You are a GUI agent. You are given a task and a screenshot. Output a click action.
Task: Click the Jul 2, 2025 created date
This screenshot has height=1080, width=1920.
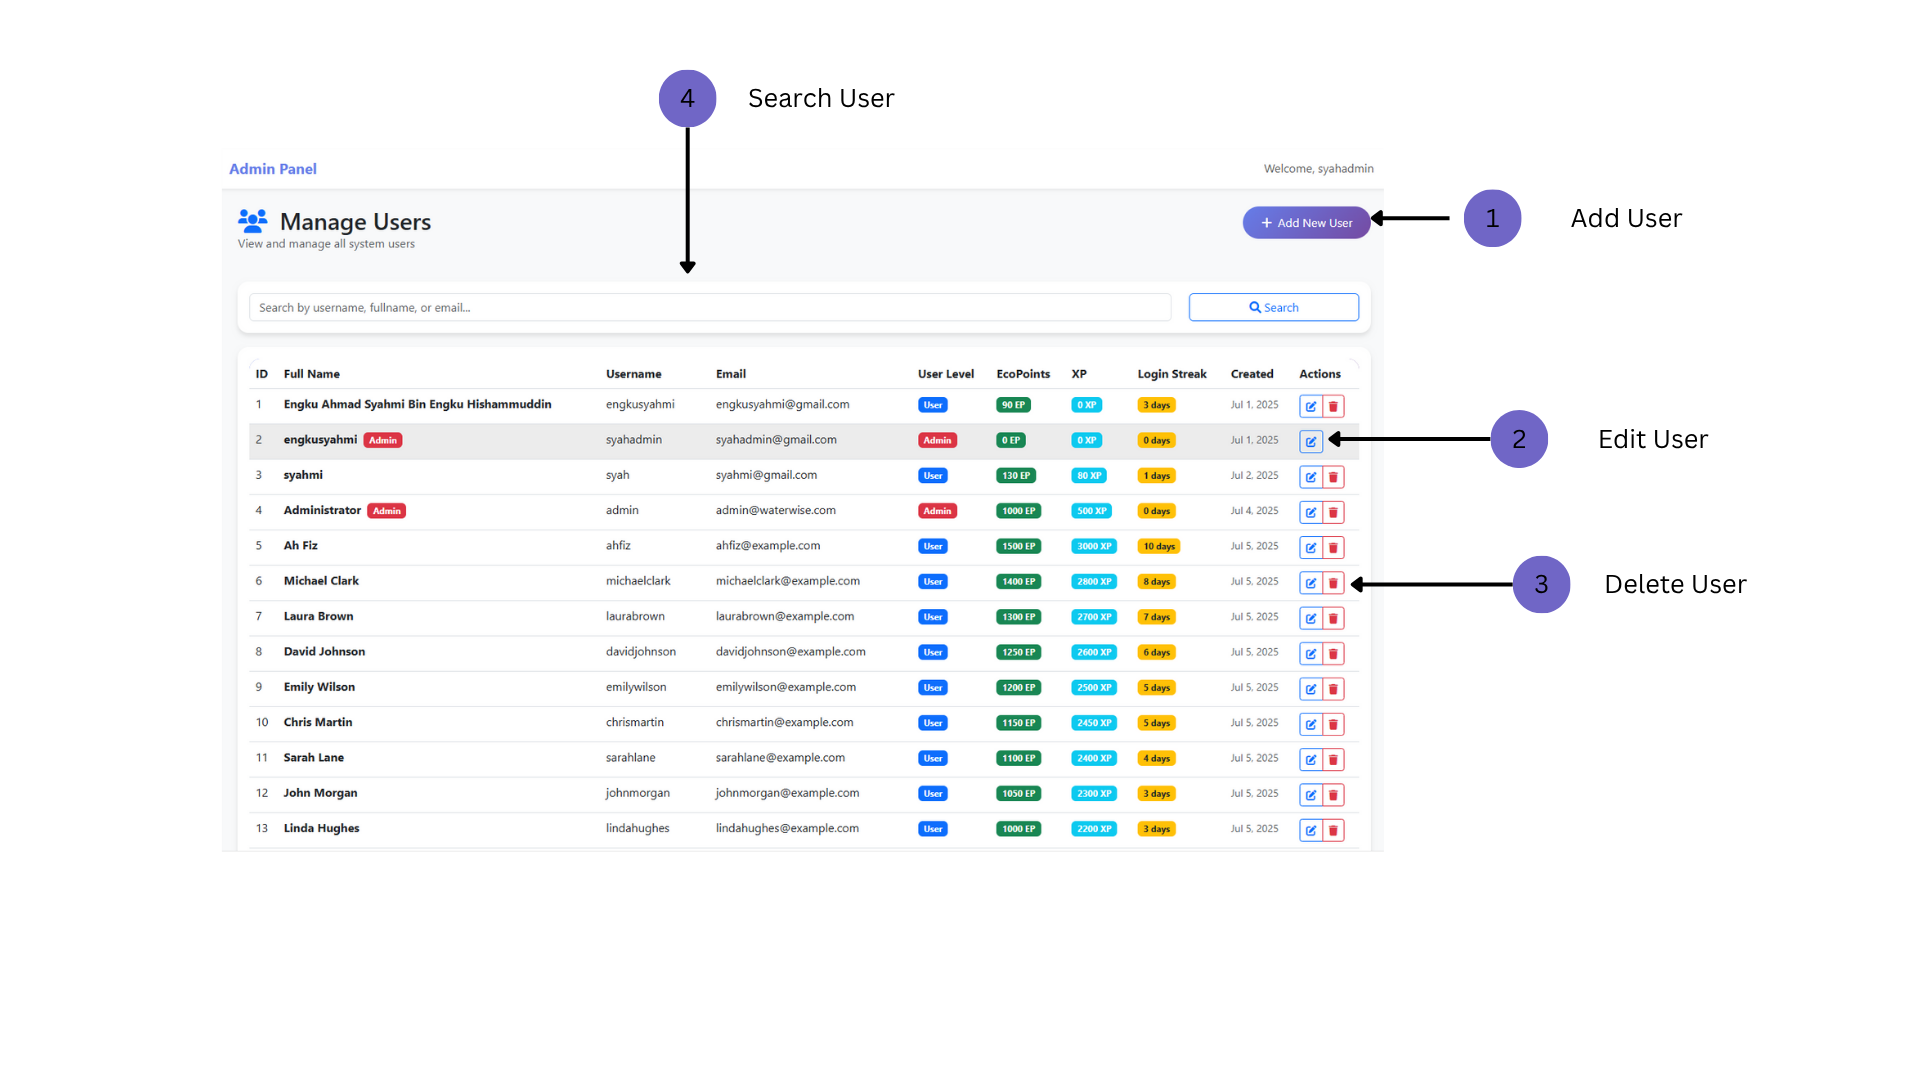pos(1254,475)
